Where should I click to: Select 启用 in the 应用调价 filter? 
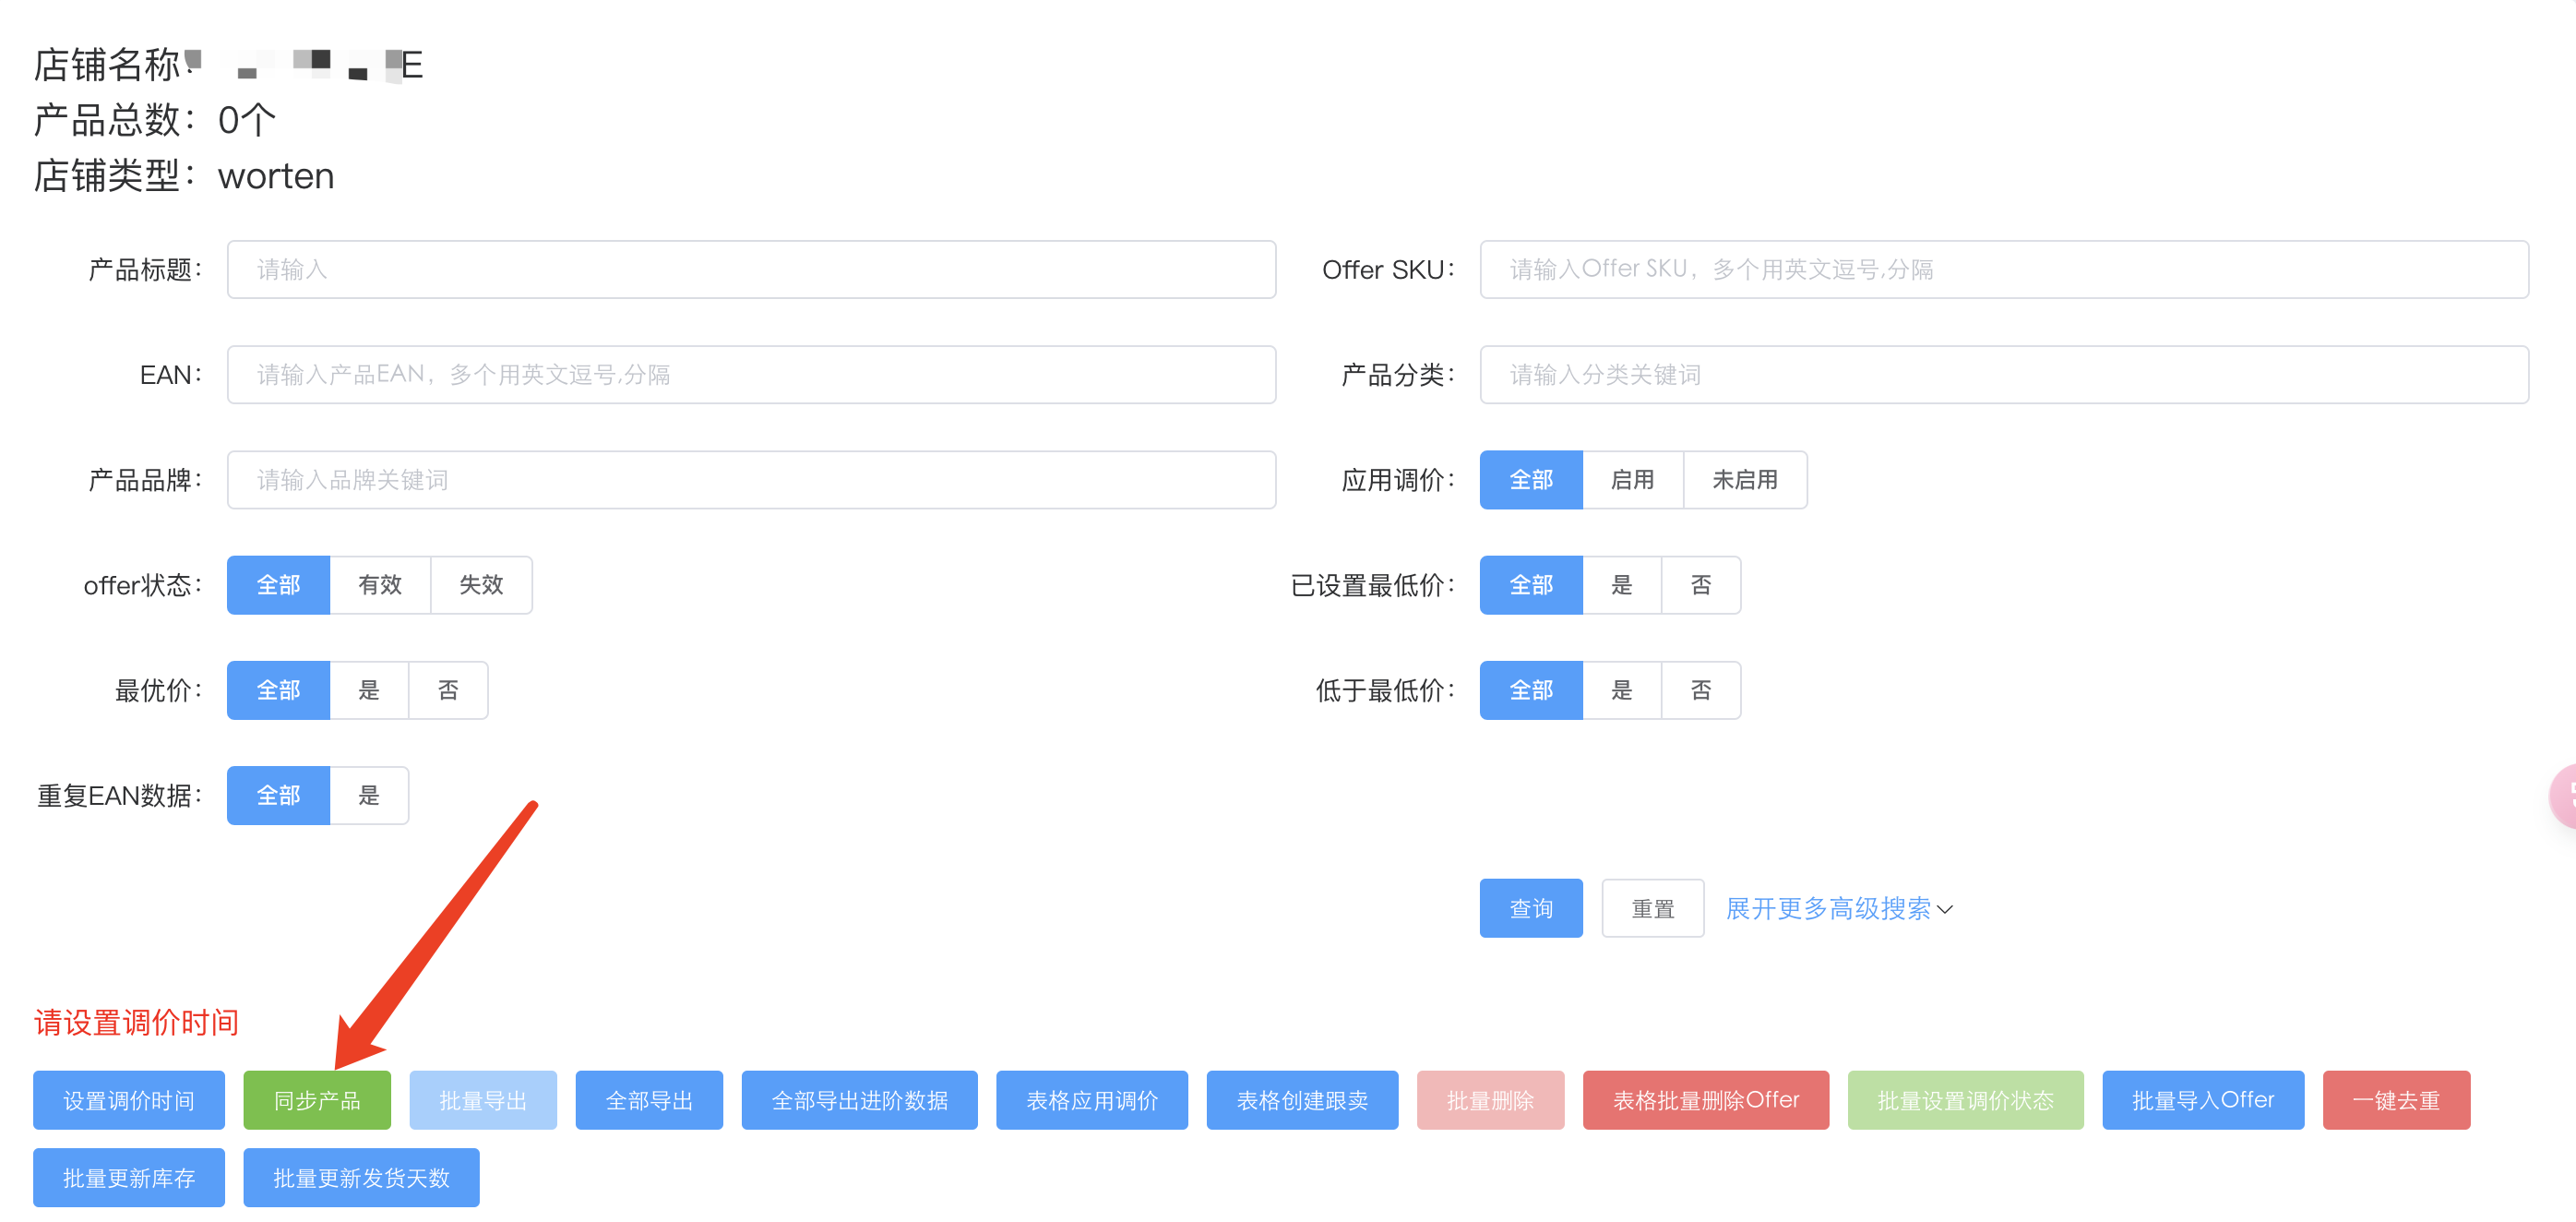tap(1633, 480)
